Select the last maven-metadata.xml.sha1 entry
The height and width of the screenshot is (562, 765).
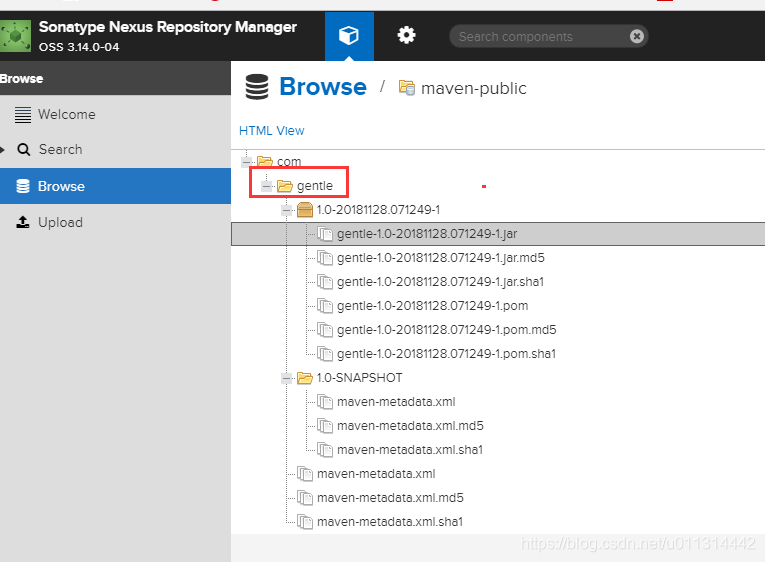click(389, 522)
